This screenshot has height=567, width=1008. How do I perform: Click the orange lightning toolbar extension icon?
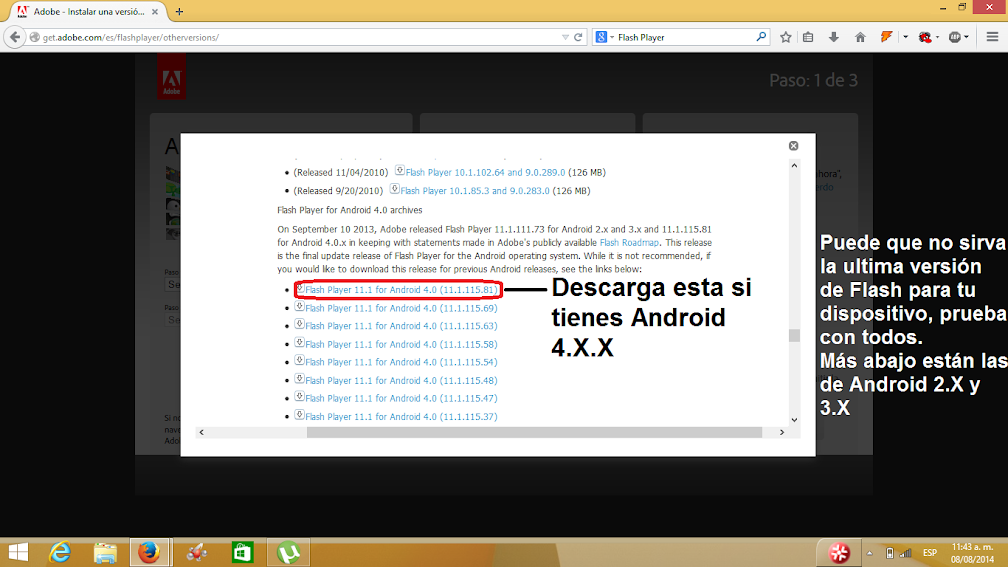point(886,37)
